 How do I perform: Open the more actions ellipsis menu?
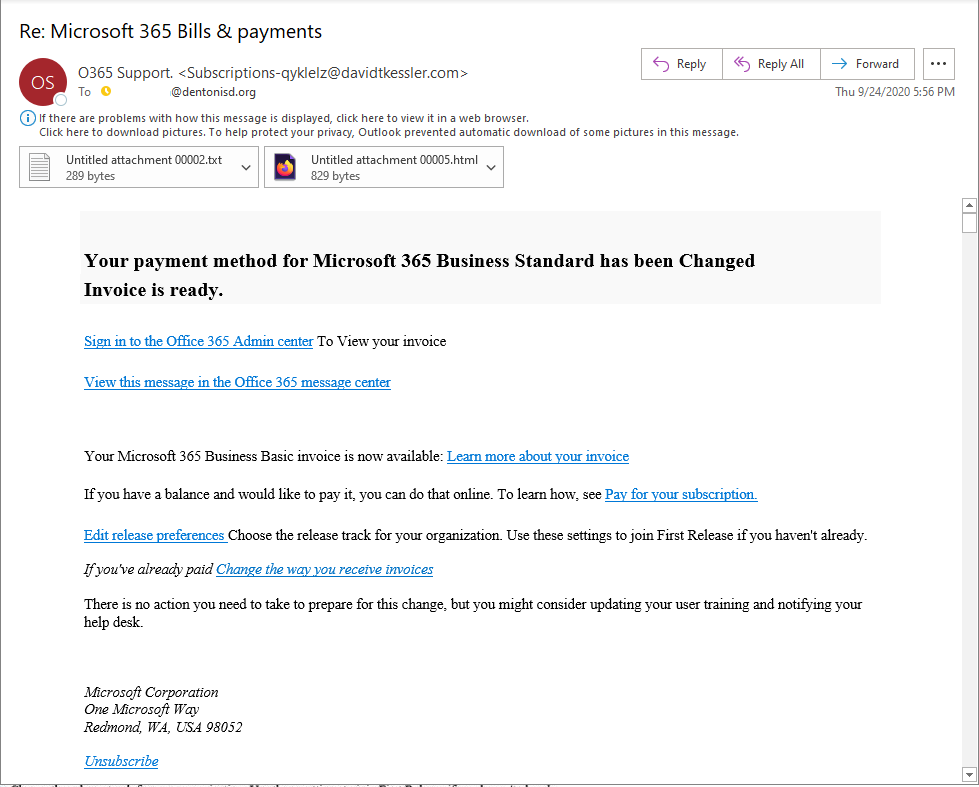(x=938, y=64)
